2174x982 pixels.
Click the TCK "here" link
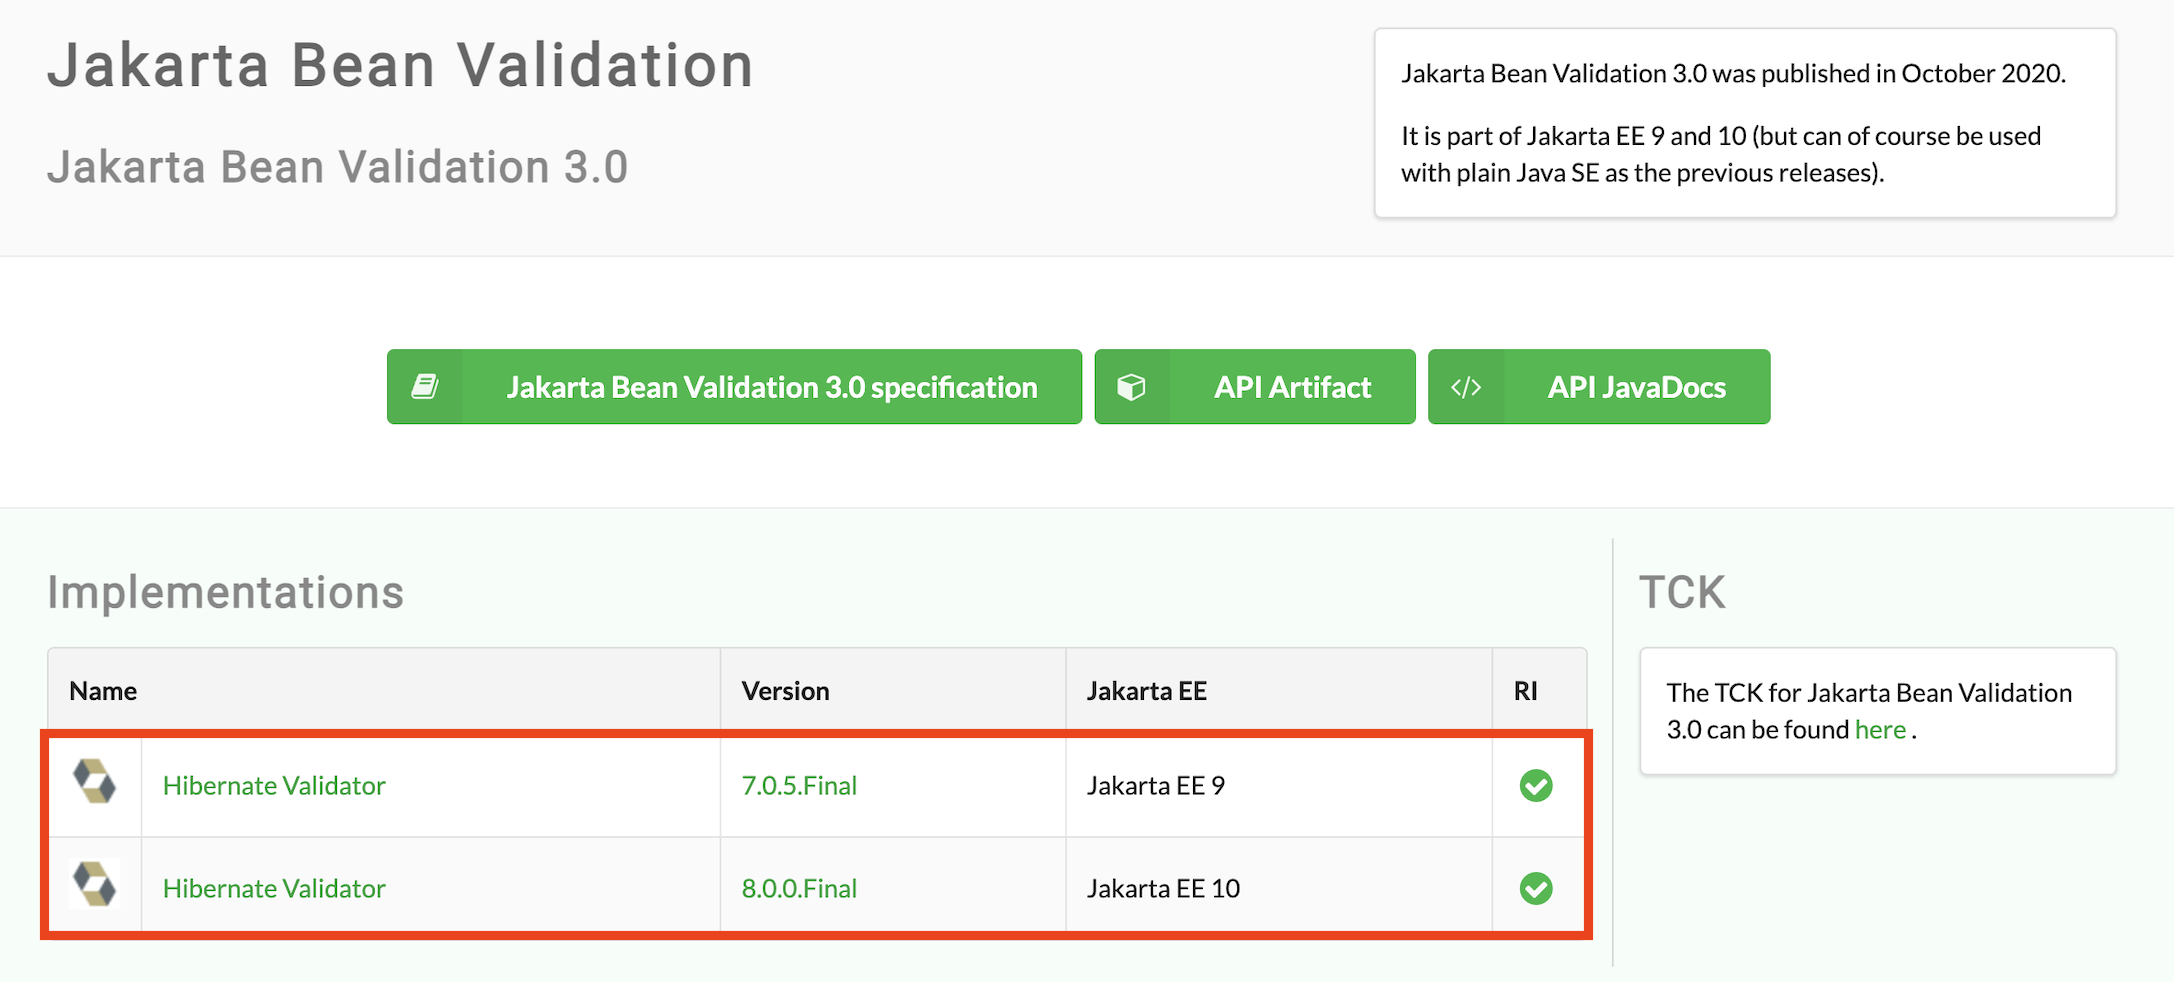1880,730
